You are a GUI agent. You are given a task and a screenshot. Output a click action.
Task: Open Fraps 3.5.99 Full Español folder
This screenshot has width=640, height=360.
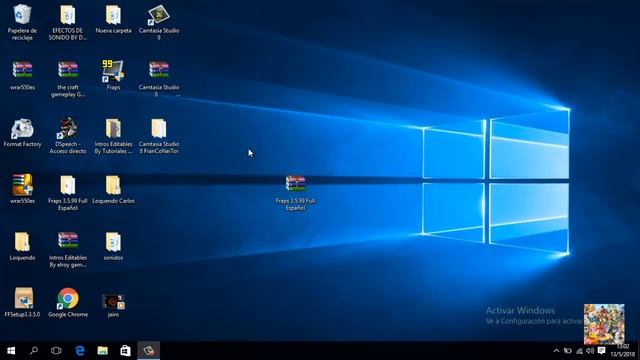68,192
